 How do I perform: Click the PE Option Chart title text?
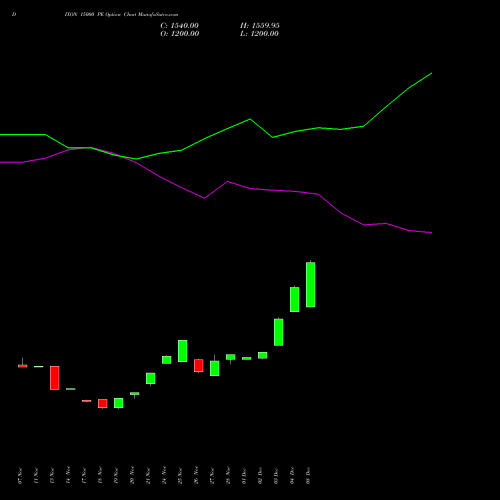(x=121, y=15)
